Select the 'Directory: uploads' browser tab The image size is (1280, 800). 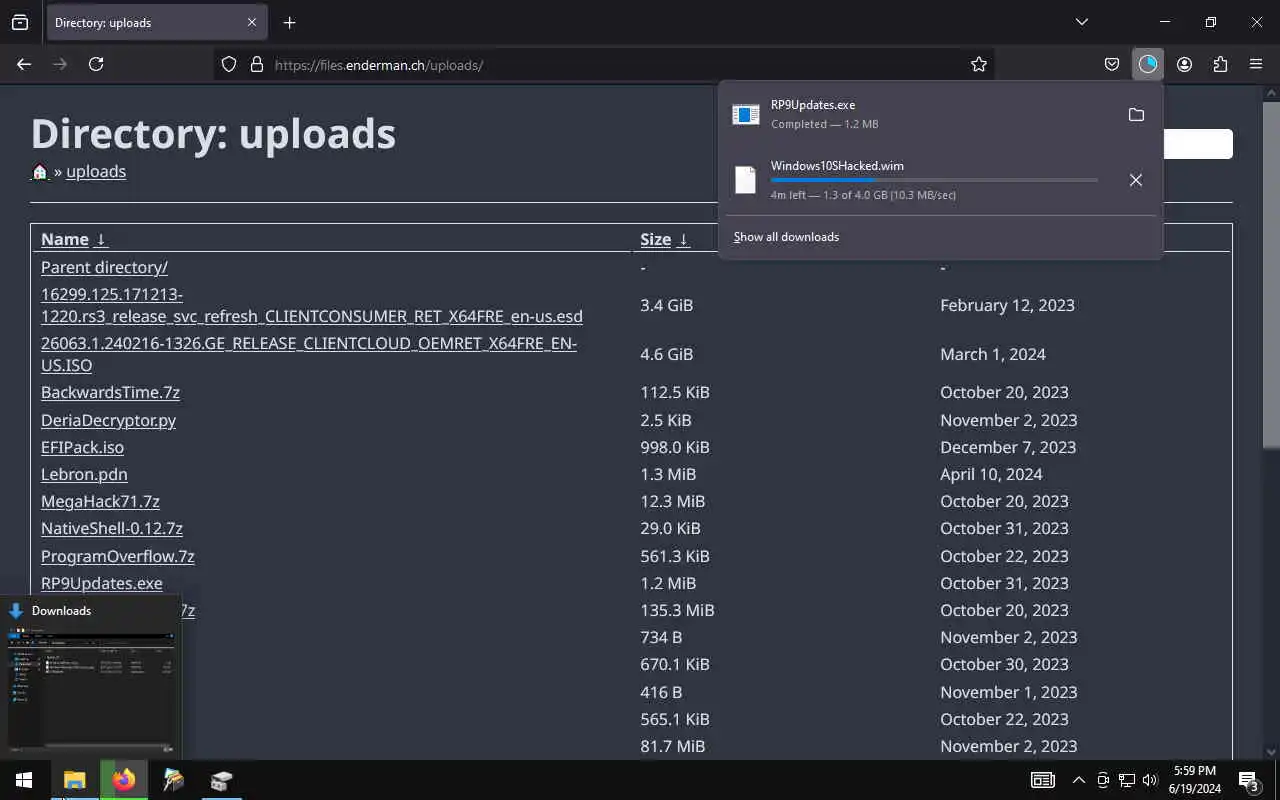[x=155, y=22]
